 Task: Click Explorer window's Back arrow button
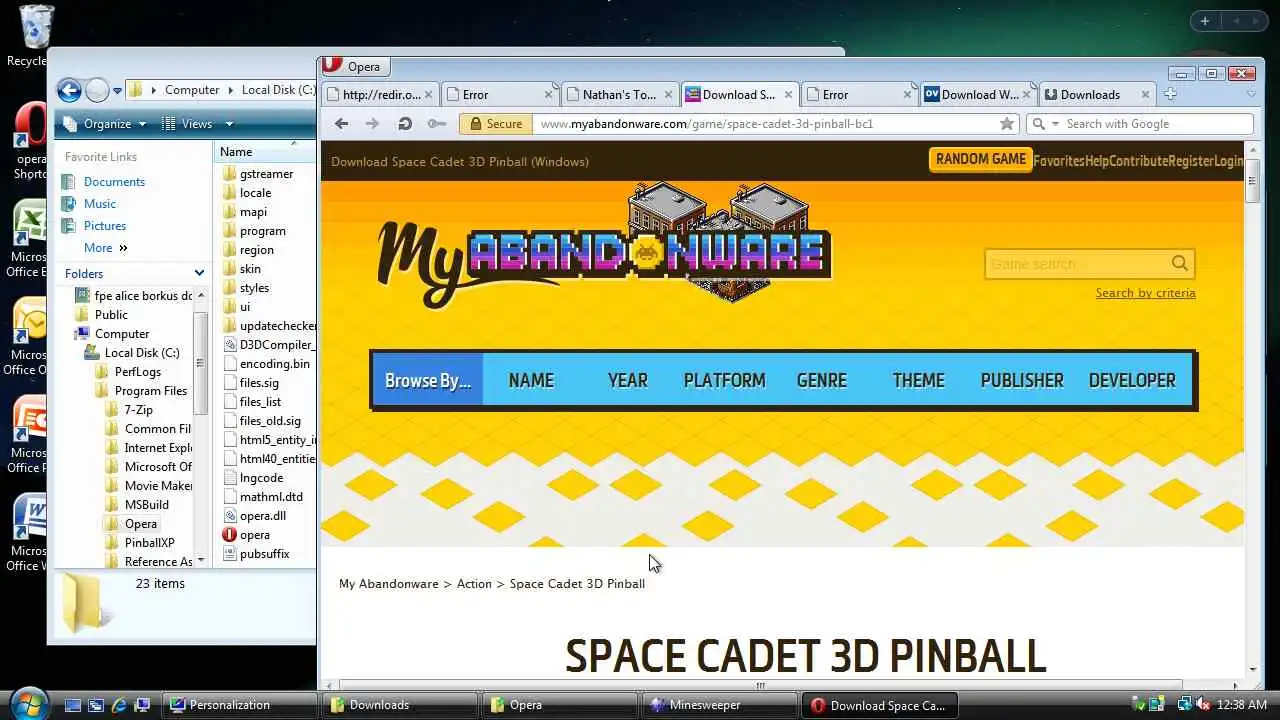click(x=69, y=90)
